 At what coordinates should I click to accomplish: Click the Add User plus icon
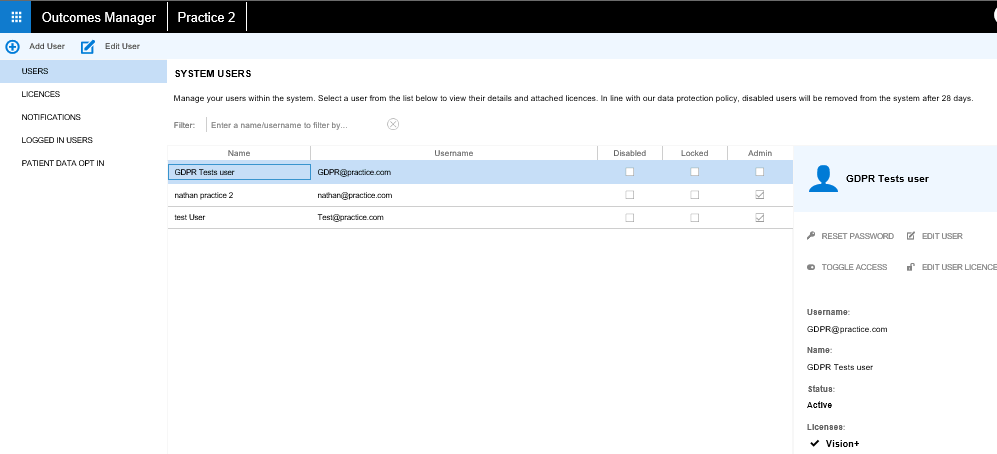click(13, 47)
